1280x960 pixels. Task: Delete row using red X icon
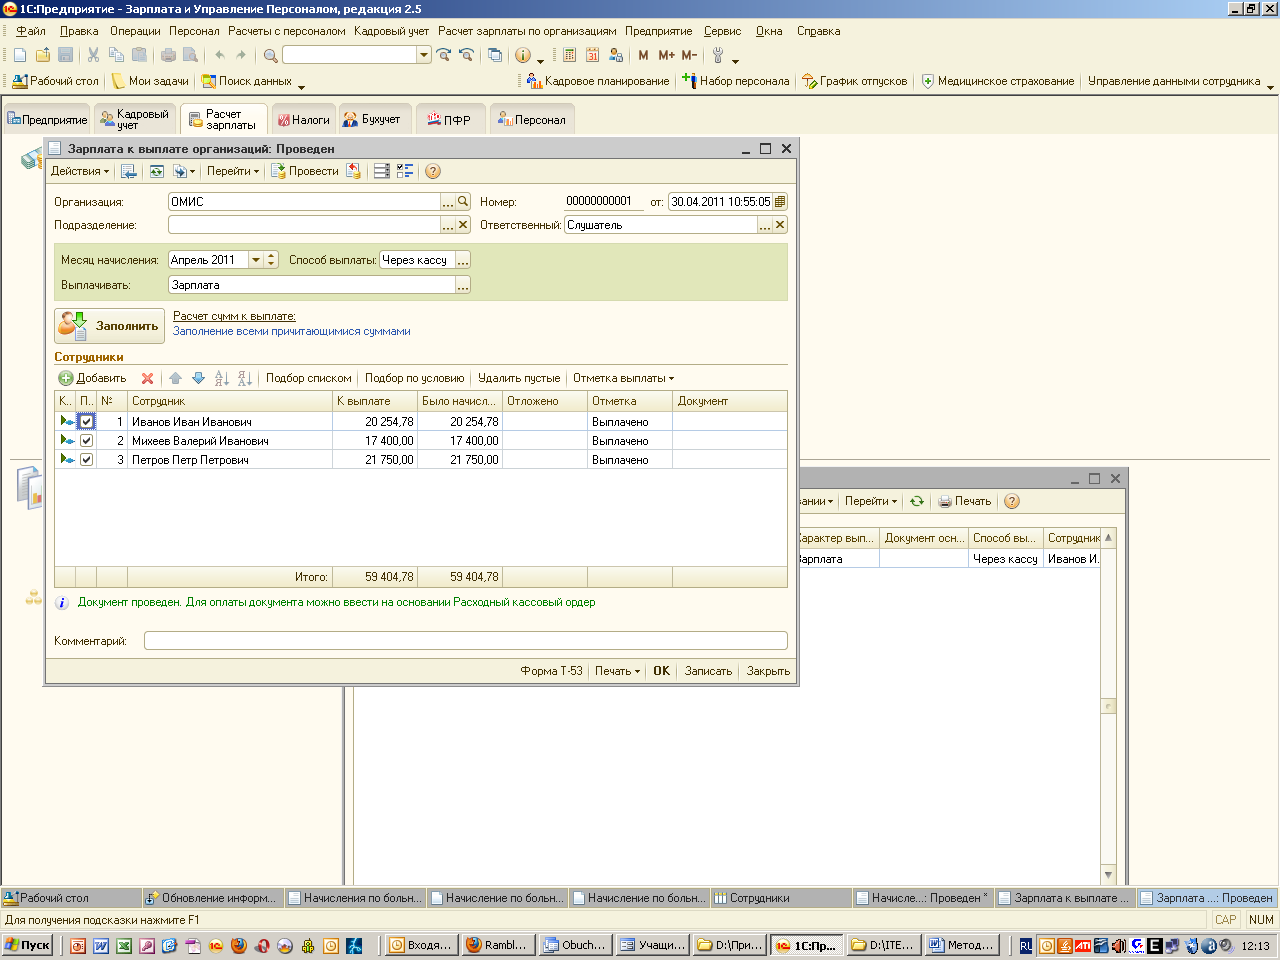(x=148, y=378)
